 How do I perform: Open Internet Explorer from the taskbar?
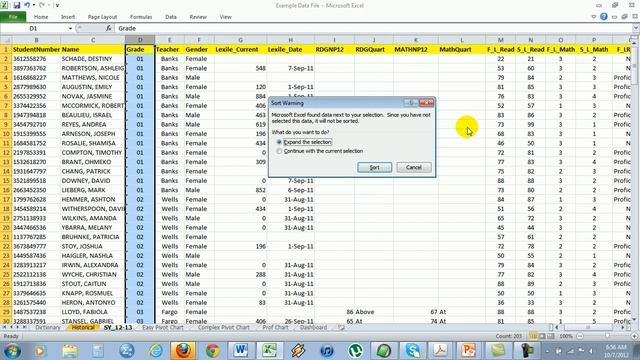155,351
